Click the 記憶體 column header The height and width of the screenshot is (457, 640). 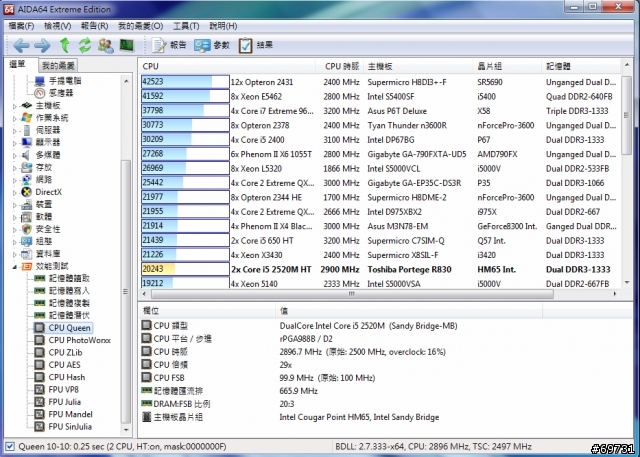point(581,66)
